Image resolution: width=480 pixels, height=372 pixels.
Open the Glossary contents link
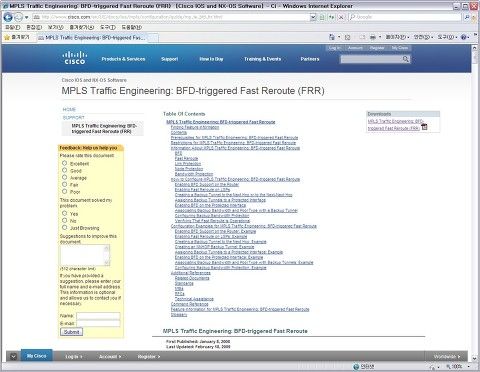click(179, 315)
